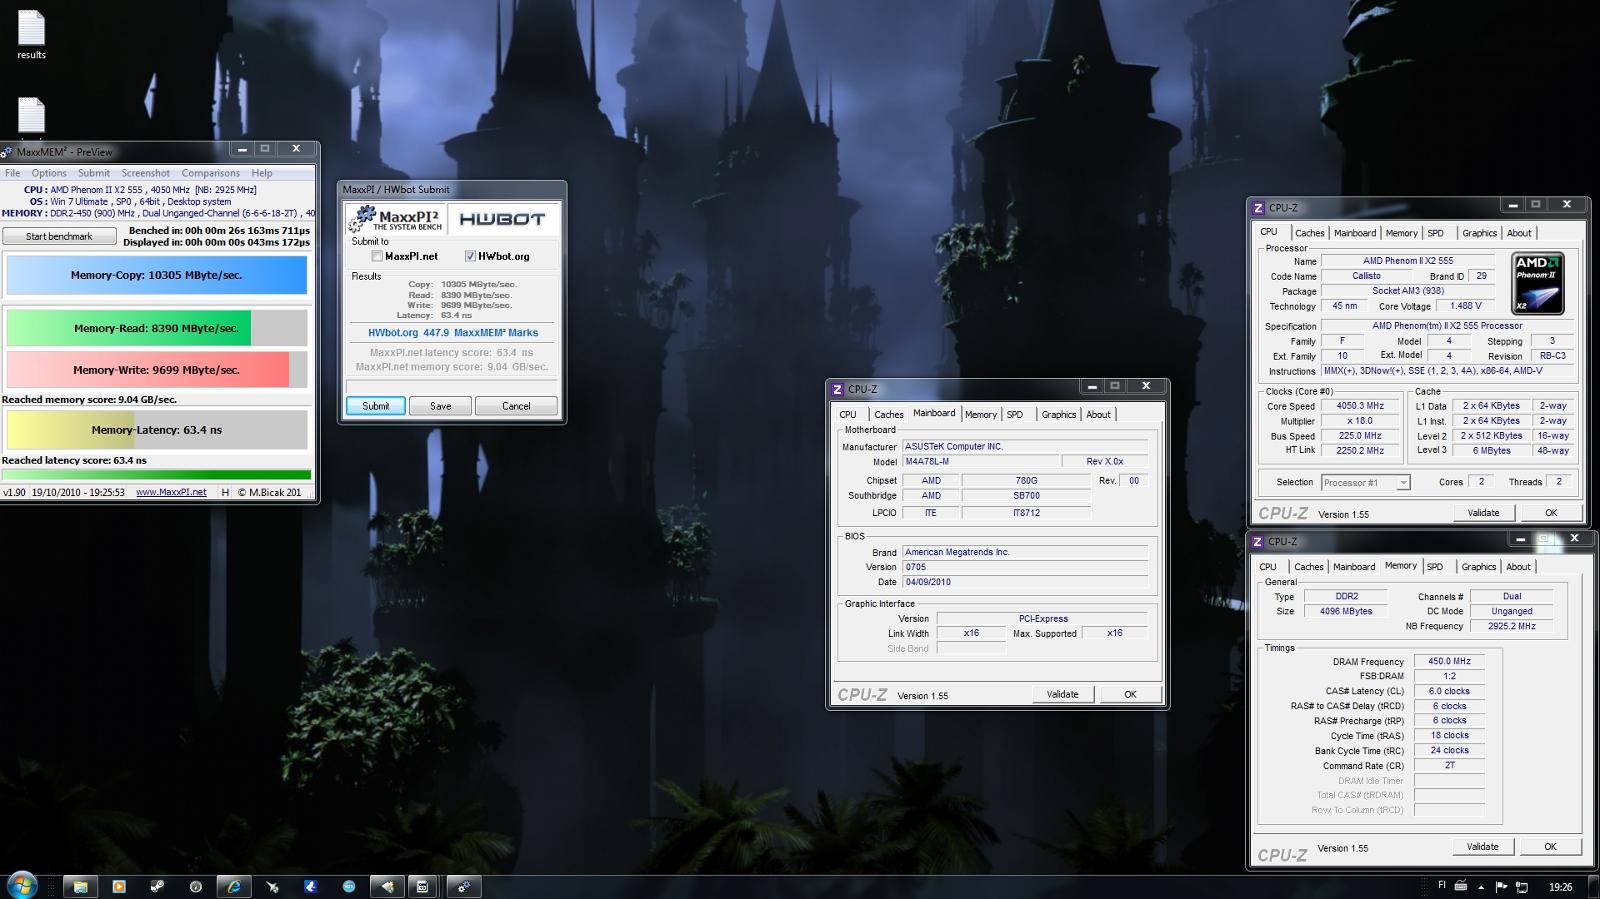Image resolution: width=1600 pixels, height=899 pixels.
Task: Open the keyboard tray icon
Action: click(x=1461, y=886)
